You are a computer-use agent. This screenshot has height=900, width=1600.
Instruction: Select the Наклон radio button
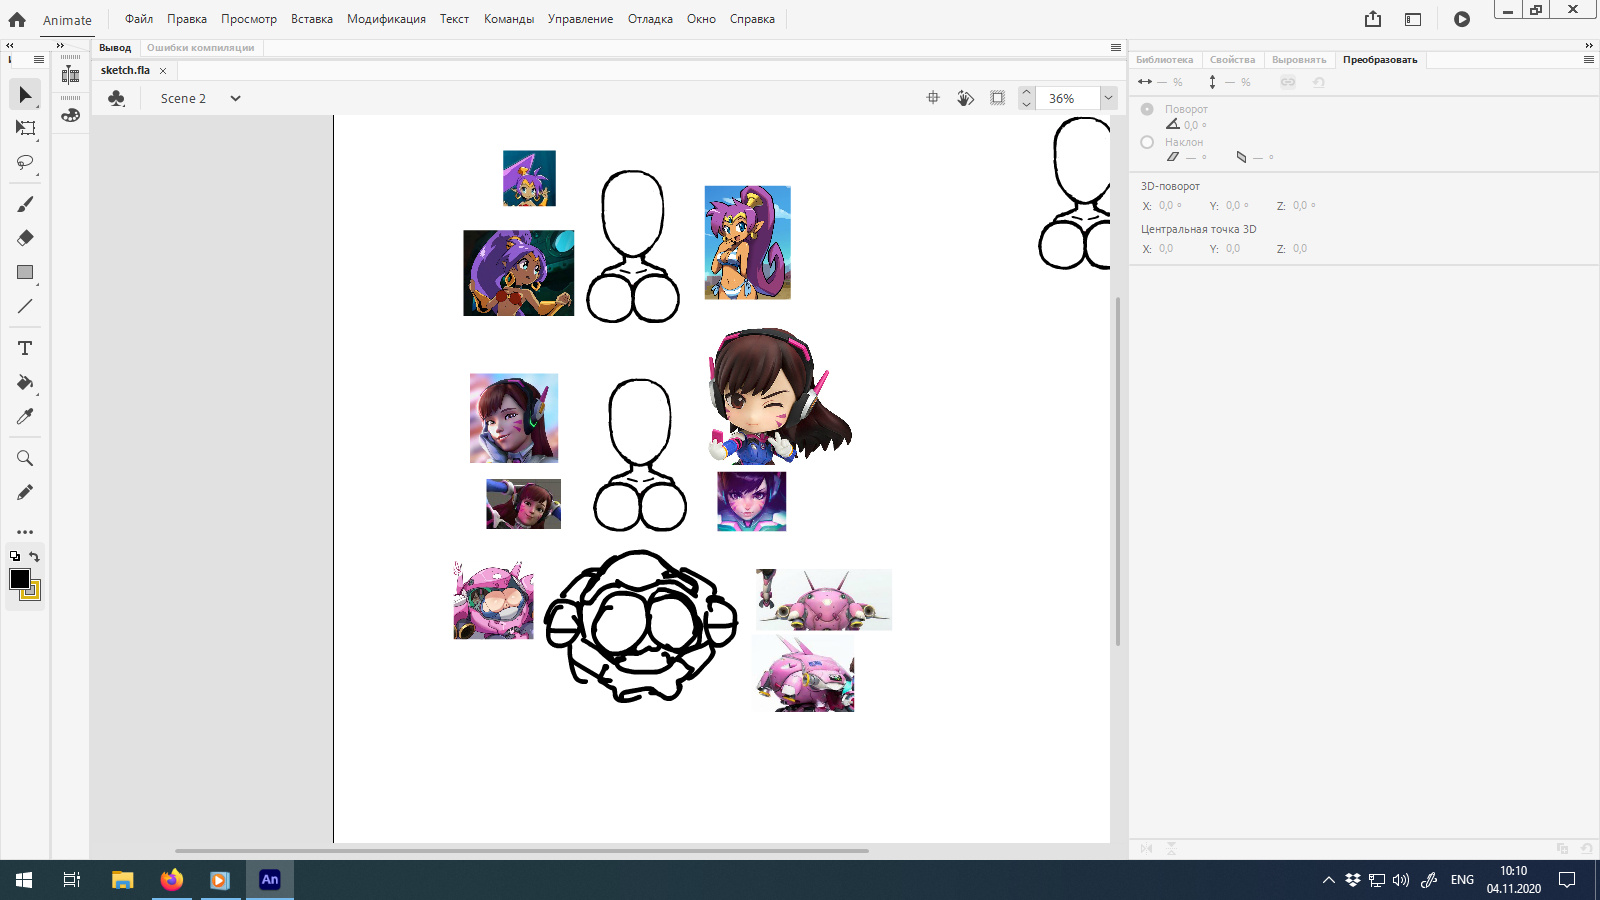(1147, 142)
